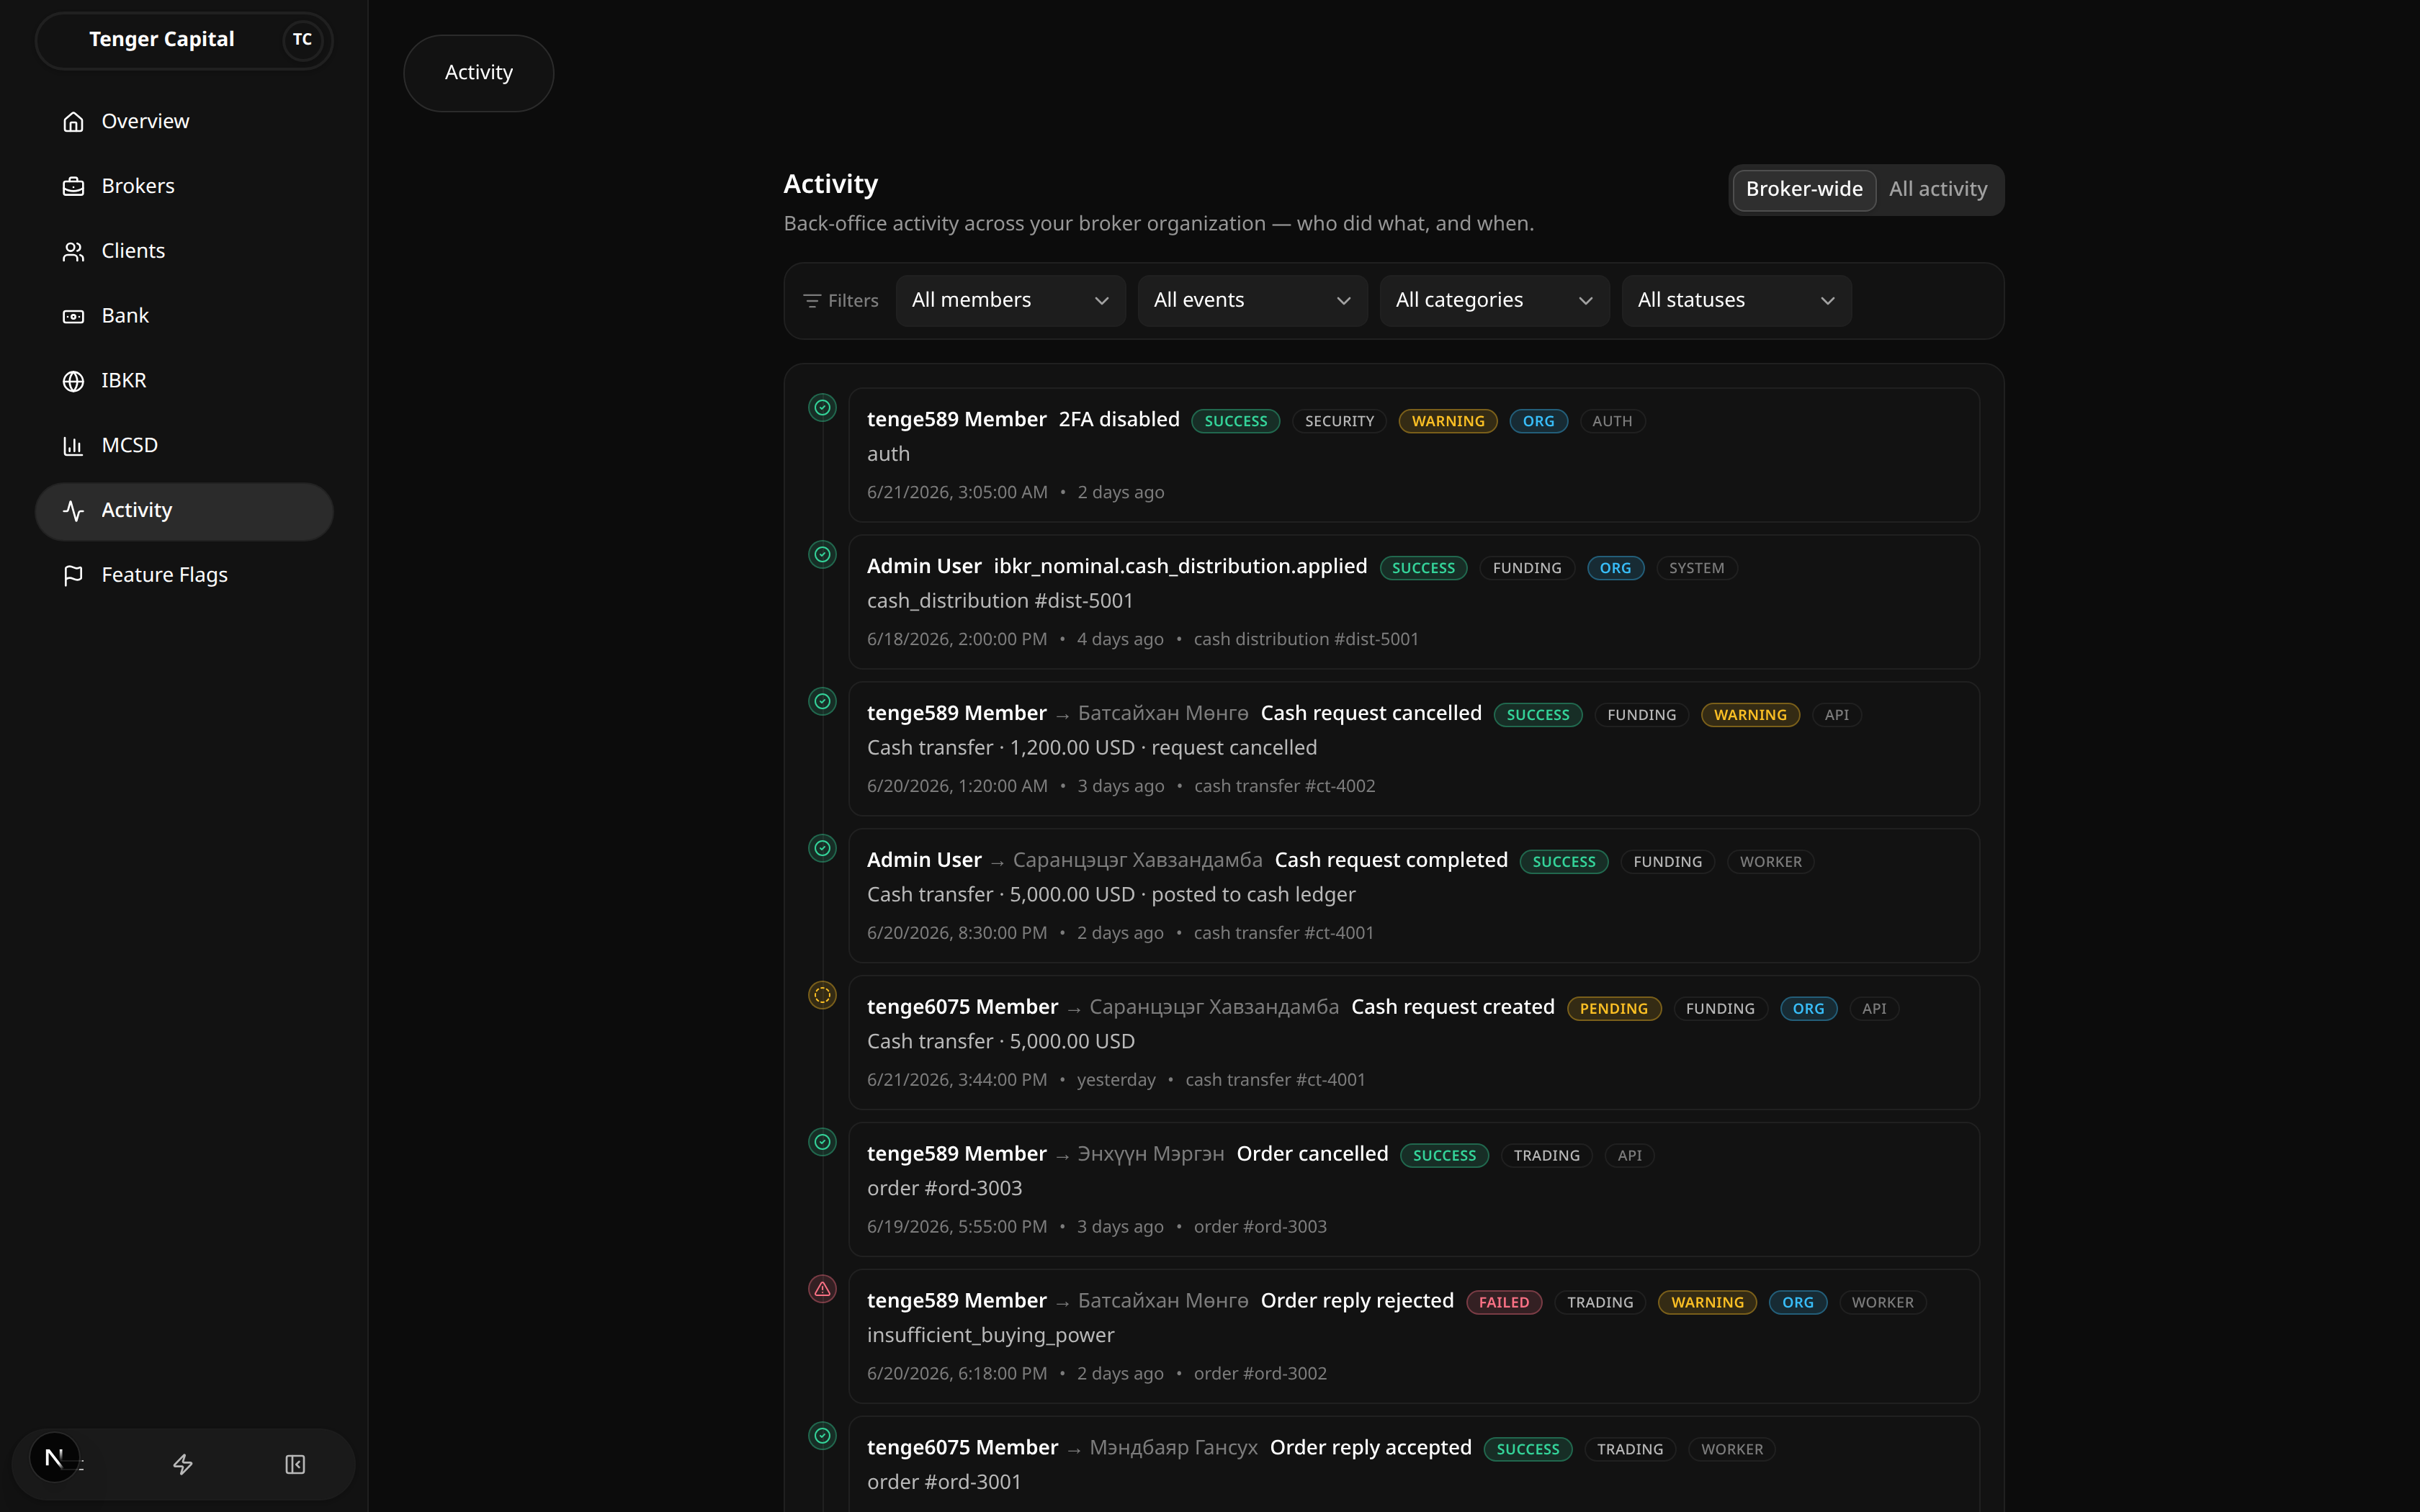Click the TRADING tag on Order cancelled entry

[1546, 1156]
